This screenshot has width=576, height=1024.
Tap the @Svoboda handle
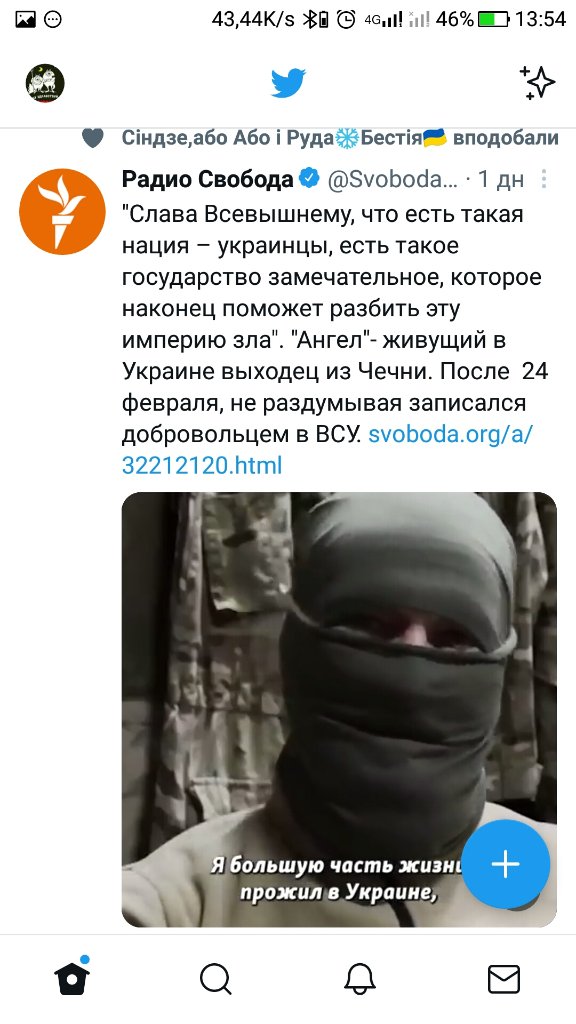392,180
